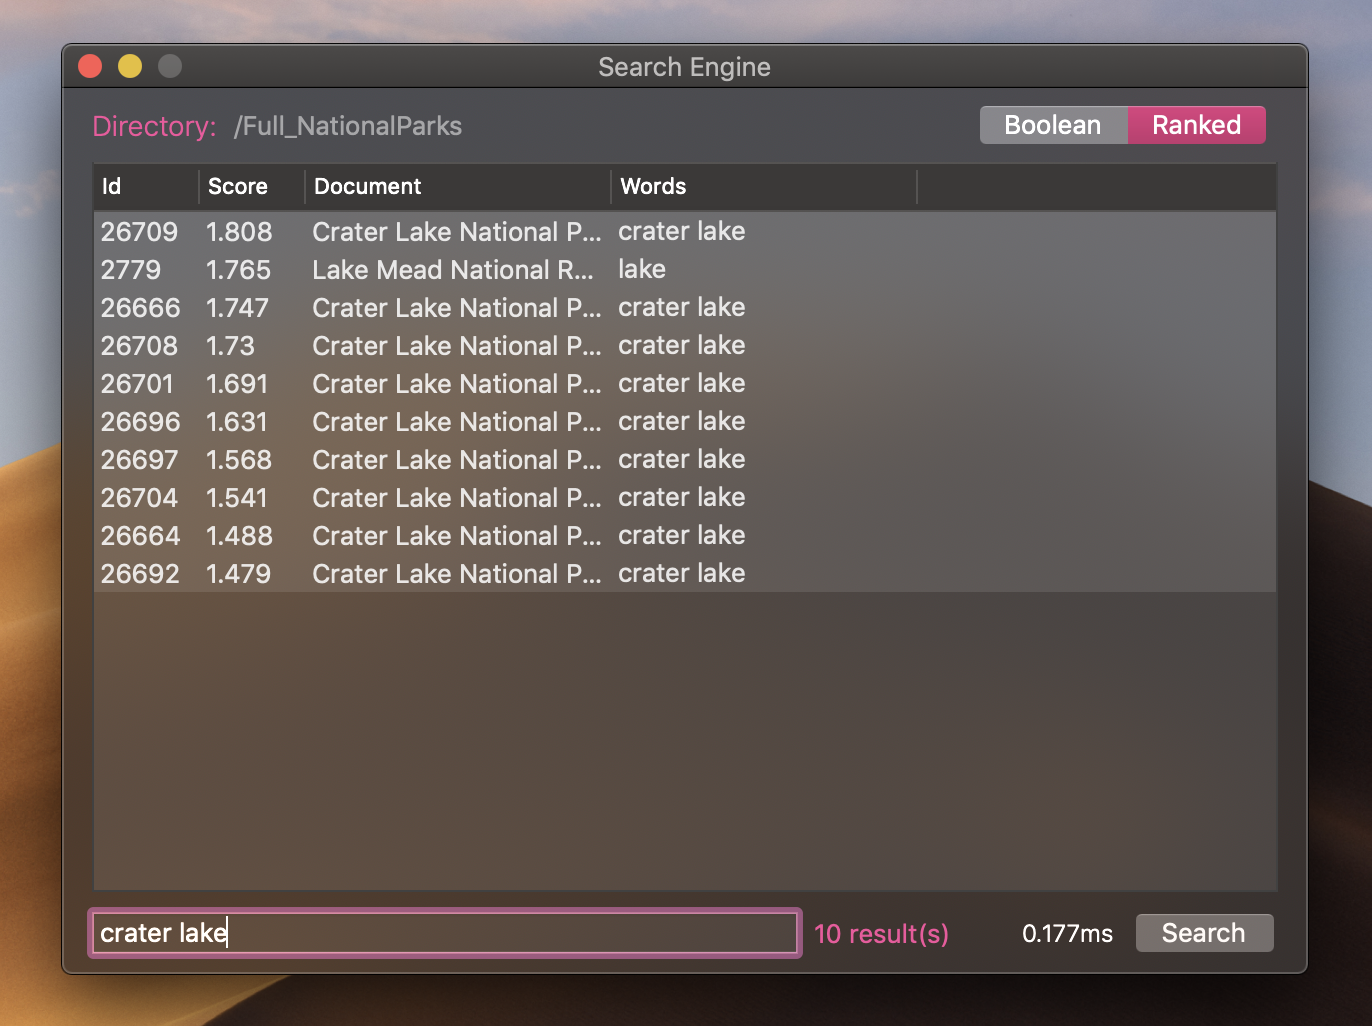Screen dimensions: 1372x1026
Task: Select the result row with Id 26701
Action: [685, 384]
